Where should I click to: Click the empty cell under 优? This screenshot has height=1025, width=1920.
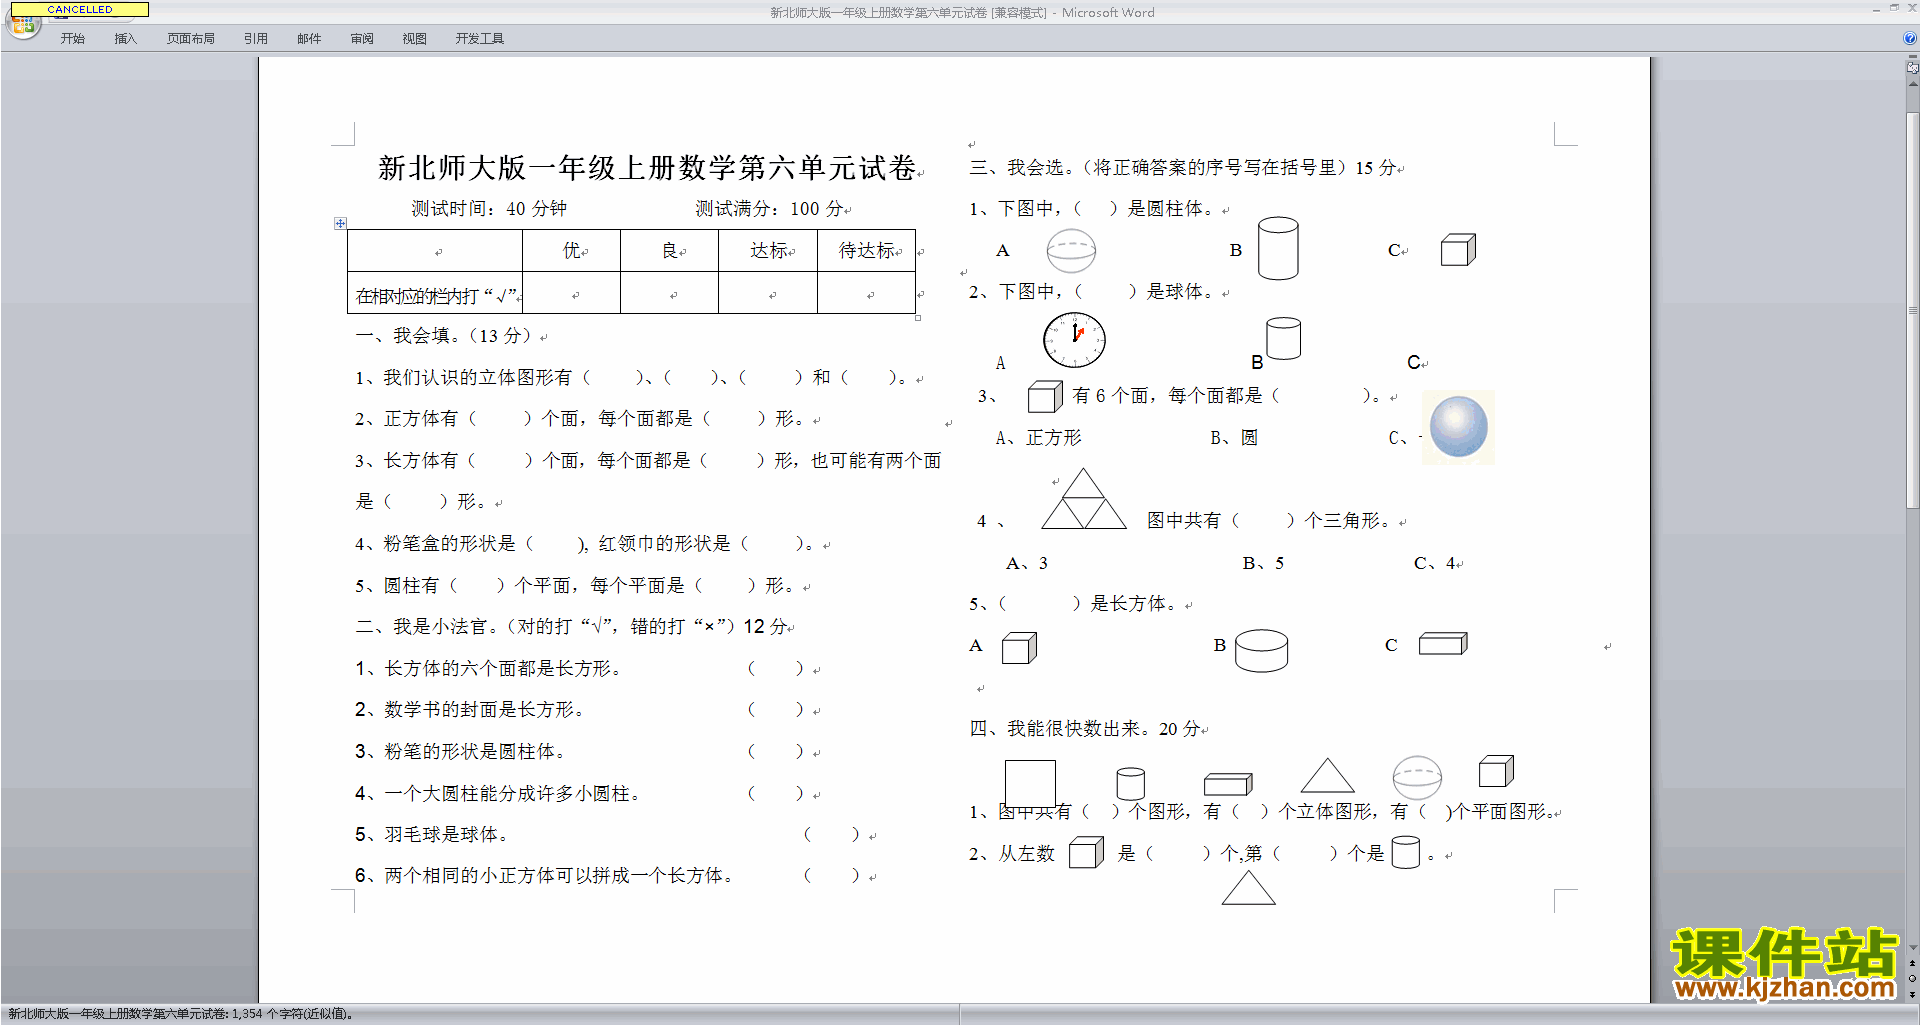[x=571, y=293]
